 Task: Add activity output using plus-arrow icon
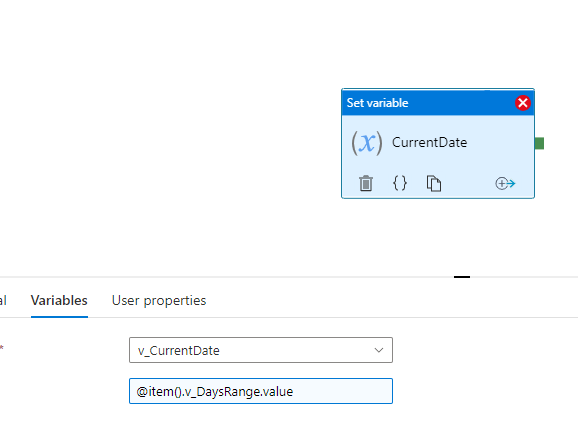(x=505, y=183)
